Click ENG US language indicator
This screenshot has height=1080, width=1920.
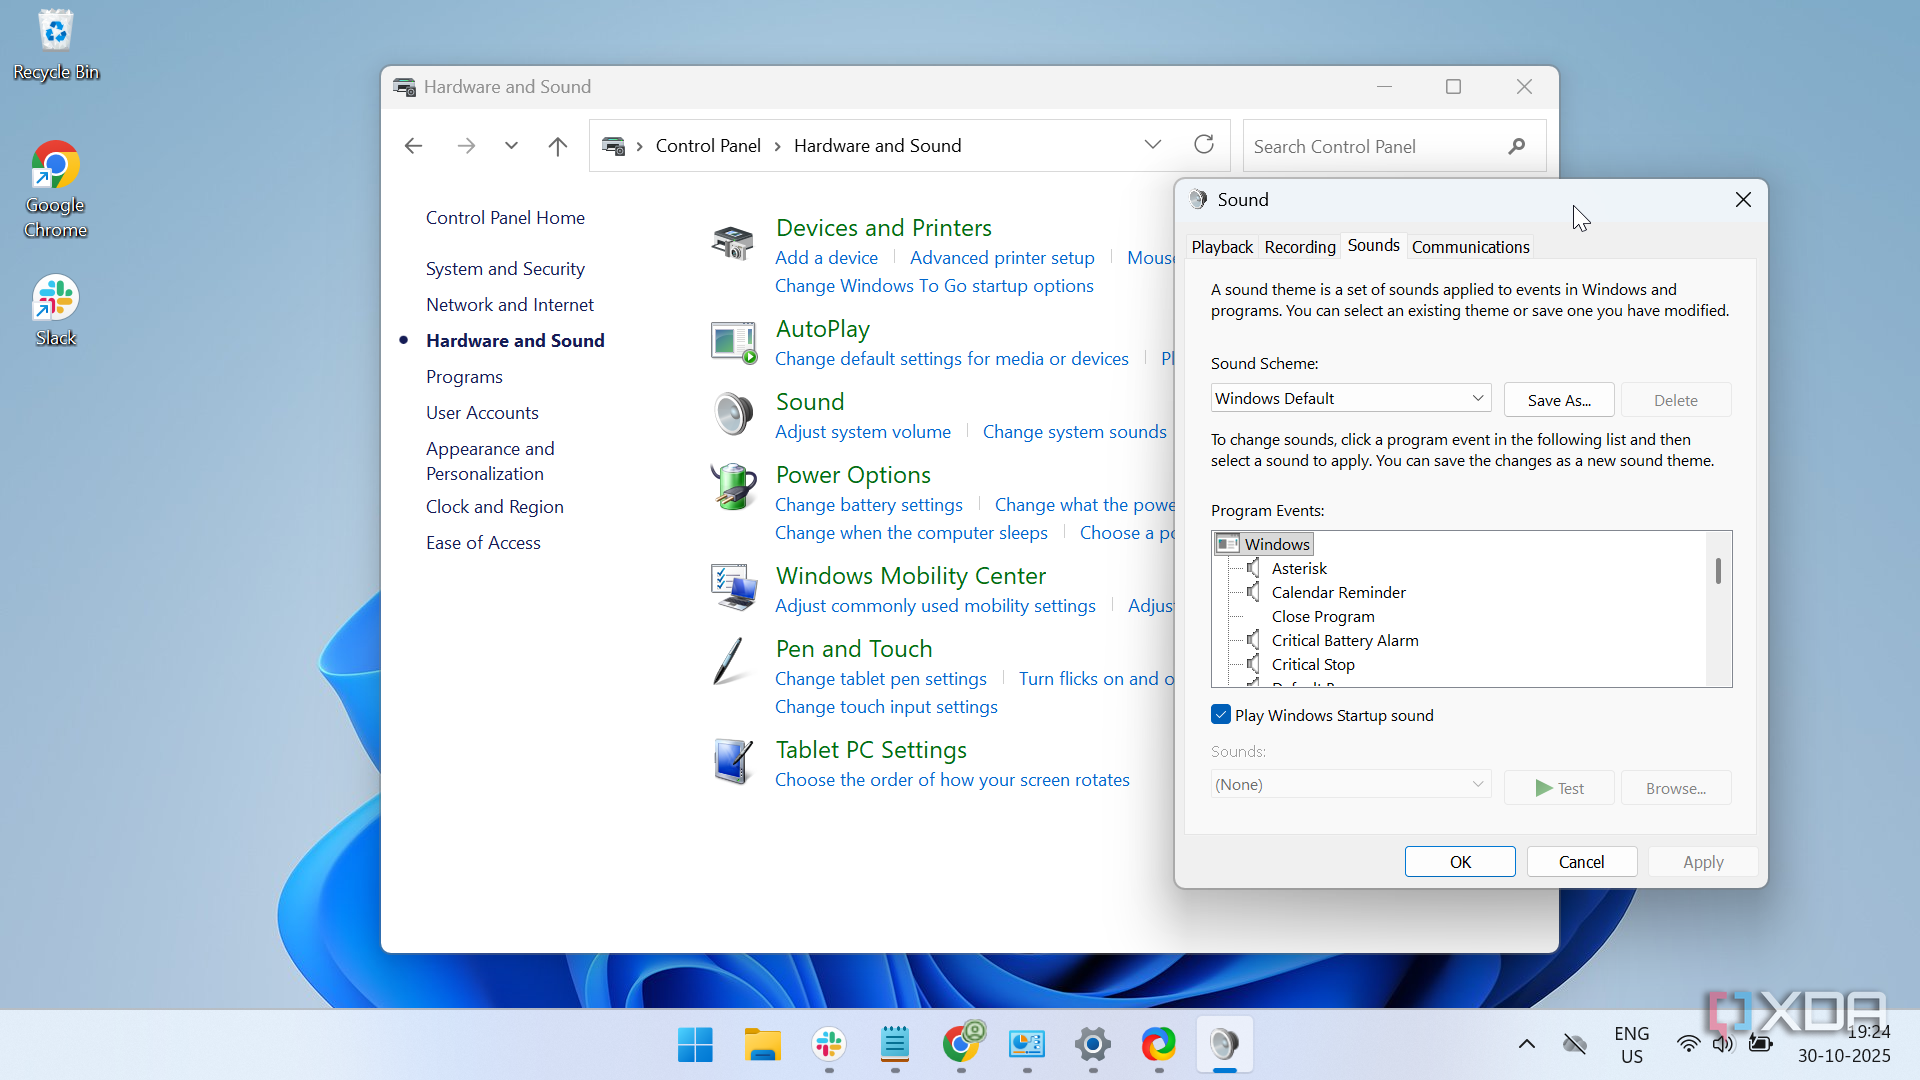[1631, 1044]
